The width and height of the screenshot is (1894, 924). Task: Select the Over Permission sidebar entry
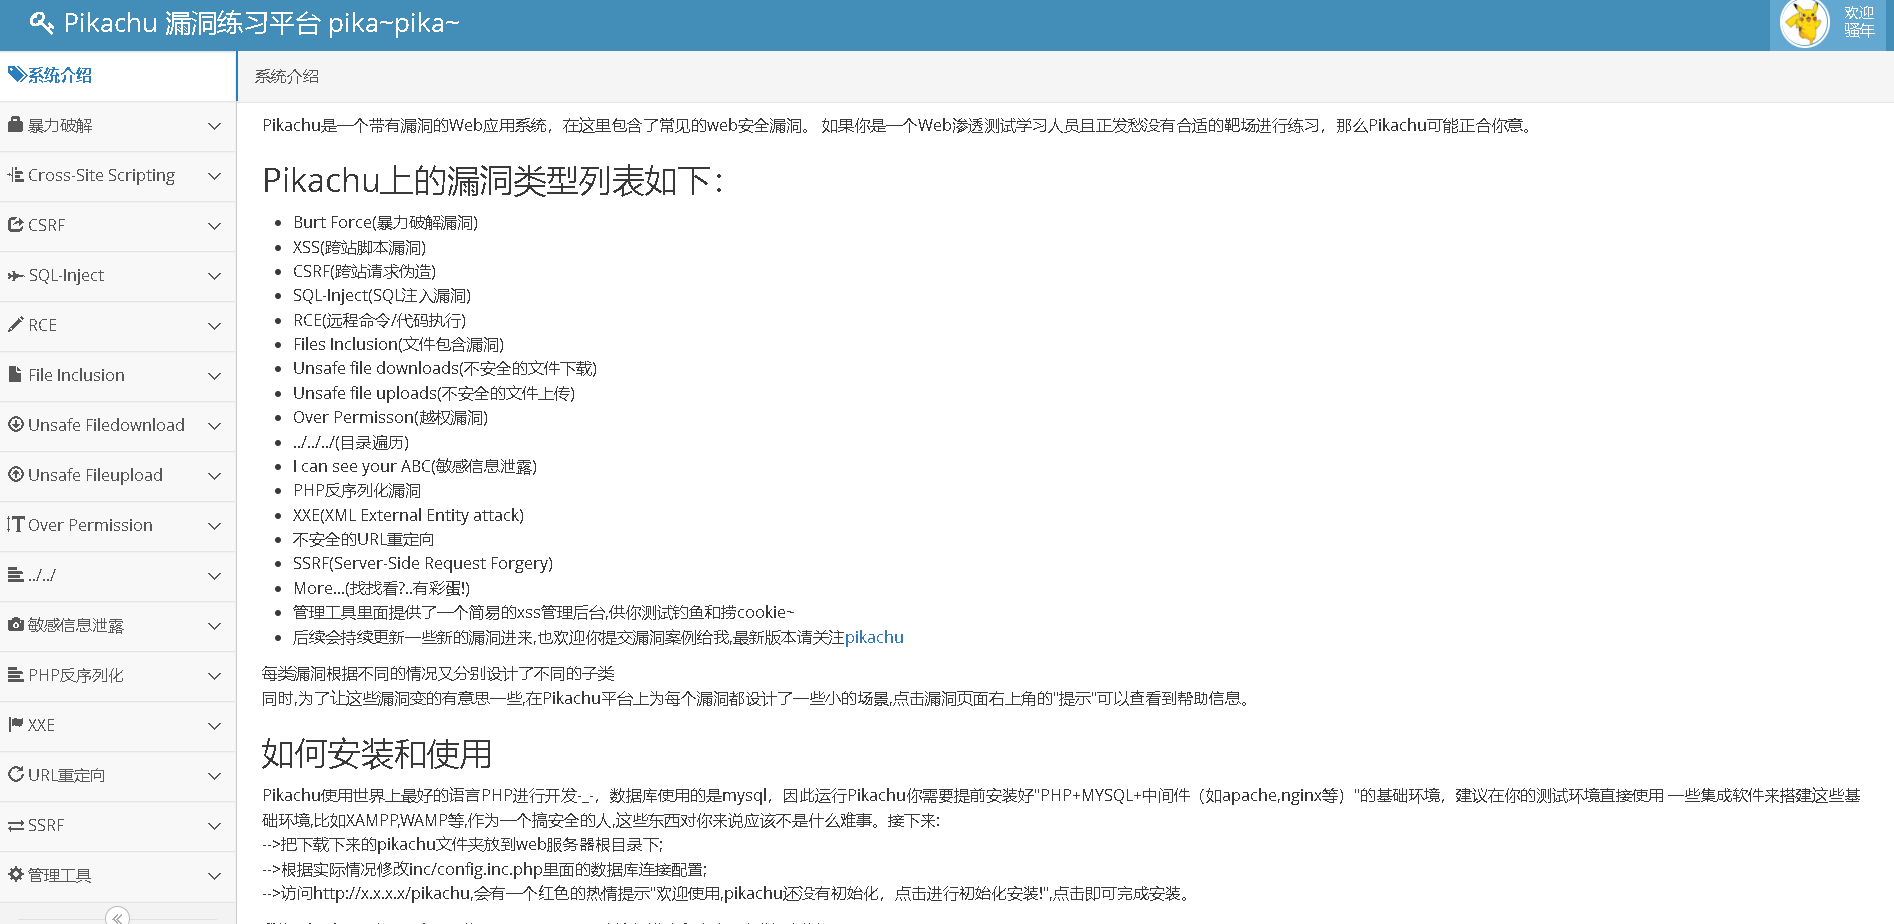[x=90, y=525]
